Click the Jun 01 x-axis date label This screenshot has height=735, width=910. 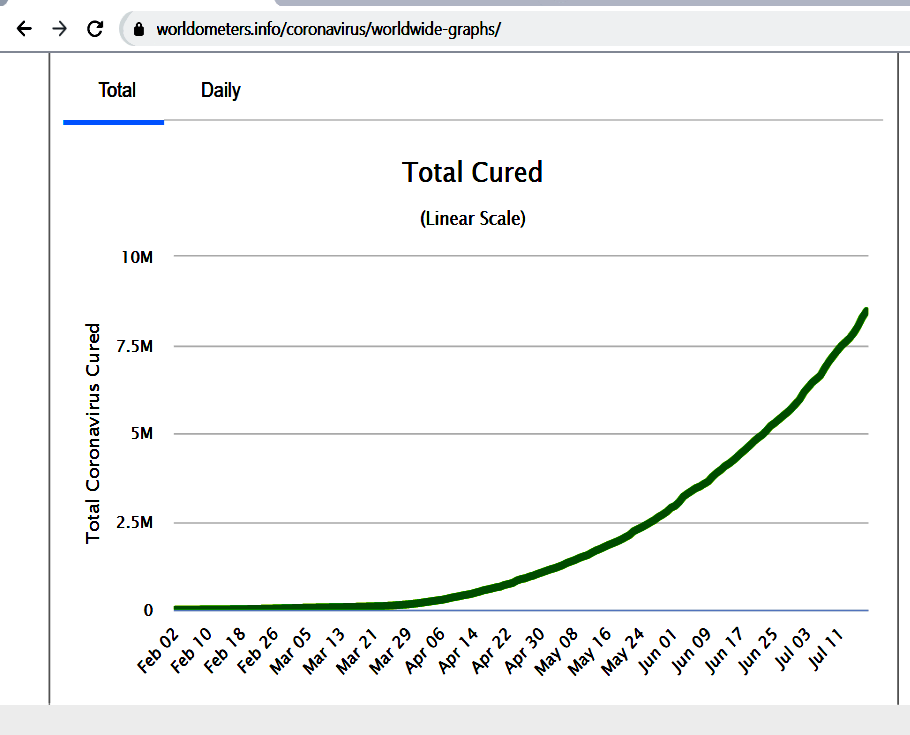[x=658, y=652]
